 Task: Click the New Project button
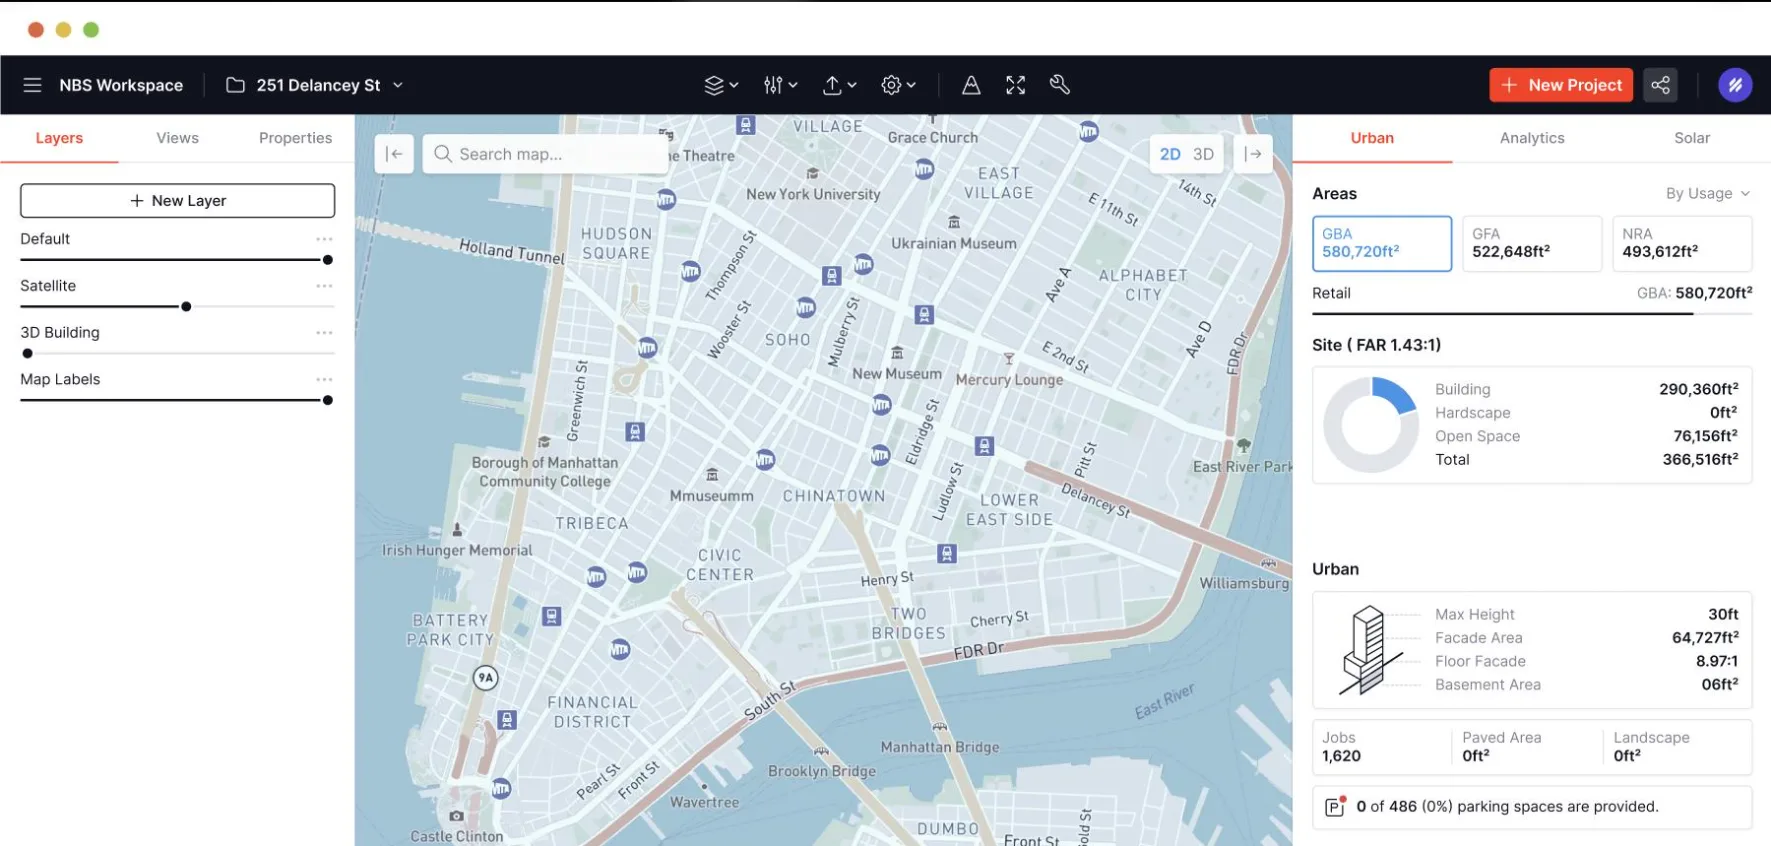tap(1561, 85)
